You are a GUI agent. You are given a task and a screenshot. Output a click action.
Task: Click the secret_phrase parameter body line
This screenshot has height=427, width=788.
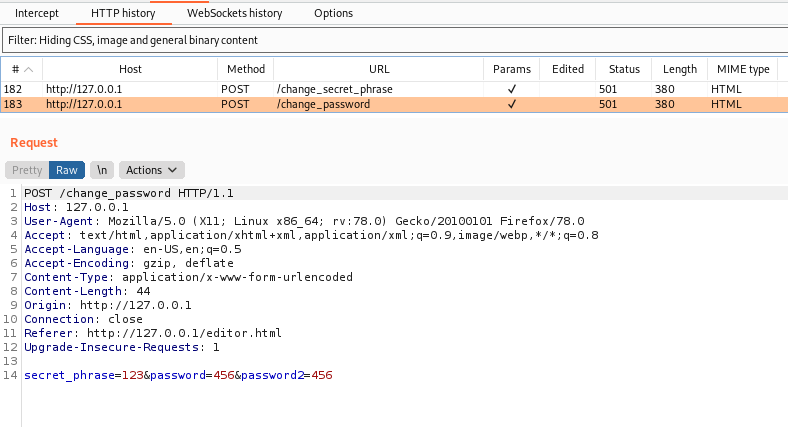[x=178, y=375]
